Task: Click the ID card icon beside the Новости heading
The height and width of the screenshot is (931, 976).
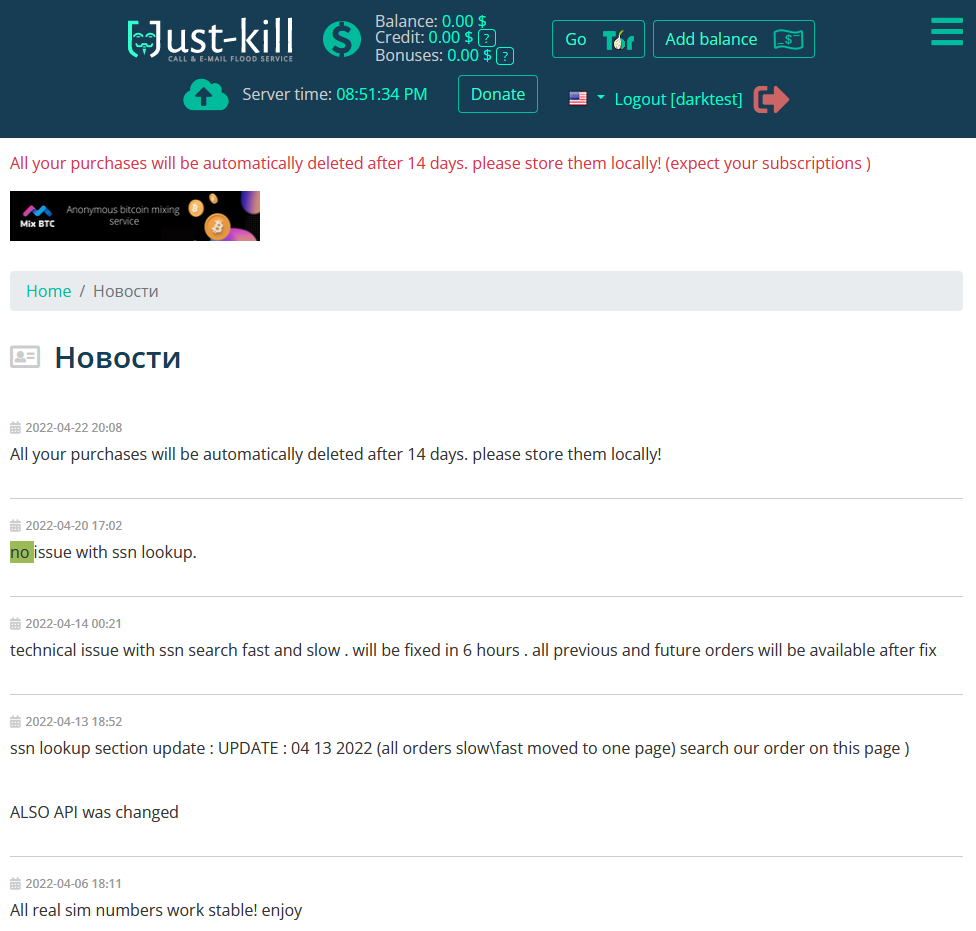Action: tap(24, 356)
